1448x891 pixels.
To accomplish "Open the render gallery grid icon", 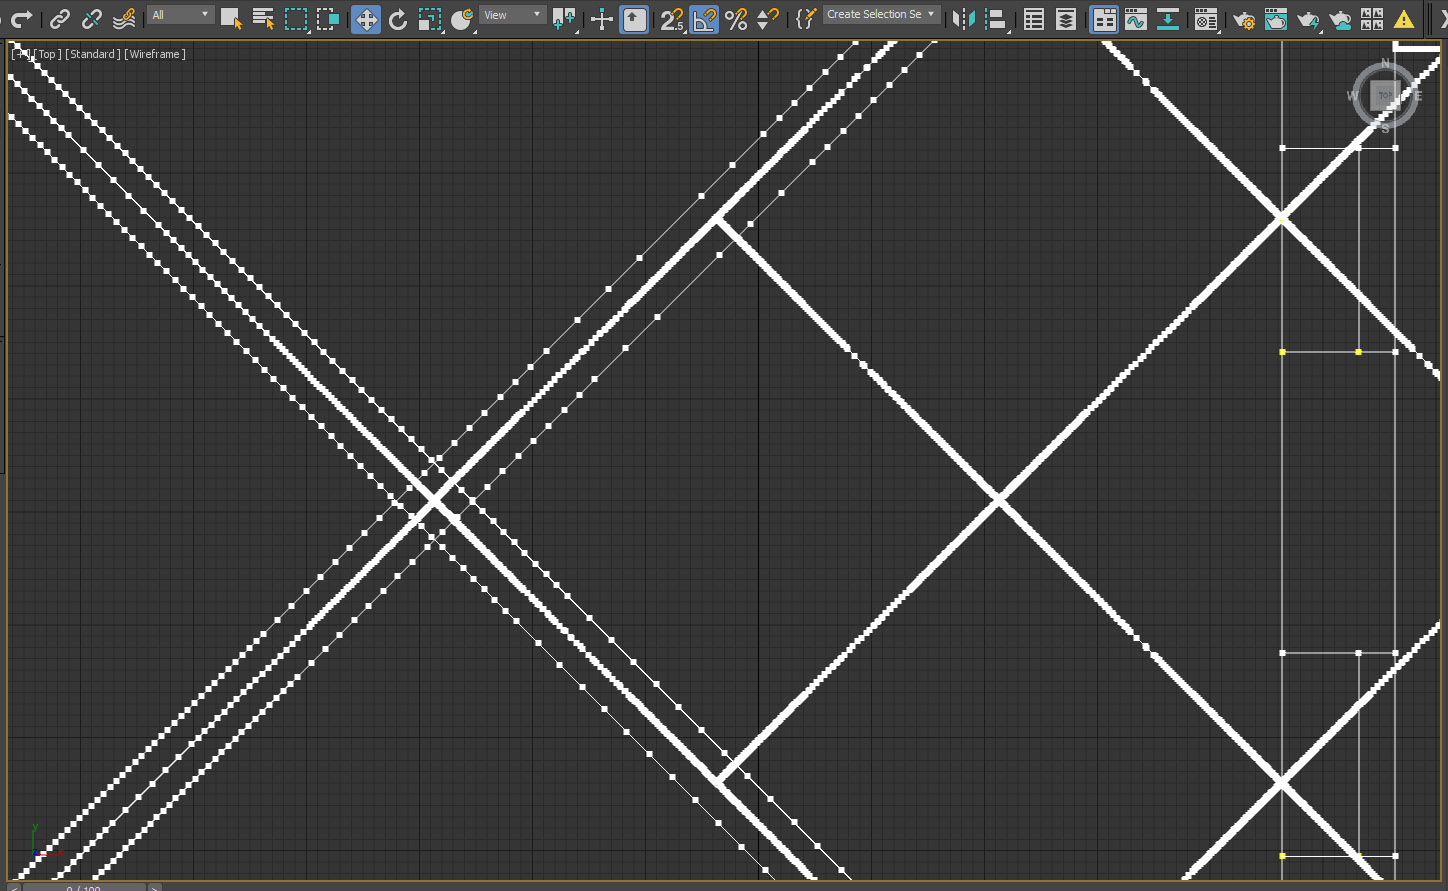I will click(x=1372, y=18).
